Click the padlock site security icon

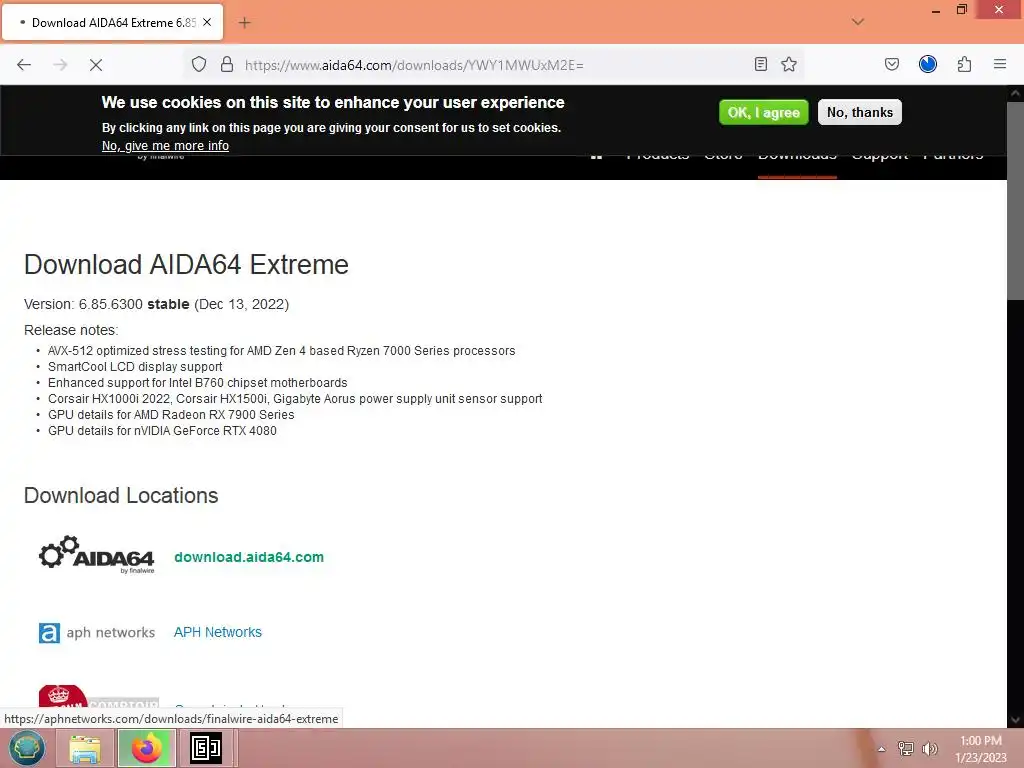(x=227, y=64)
